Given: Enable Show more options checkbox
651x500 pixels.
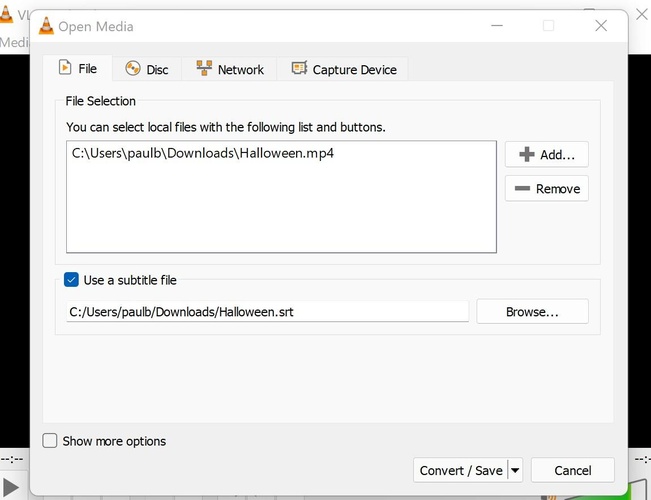Looking at the screenshot, I should pos(50,441).
